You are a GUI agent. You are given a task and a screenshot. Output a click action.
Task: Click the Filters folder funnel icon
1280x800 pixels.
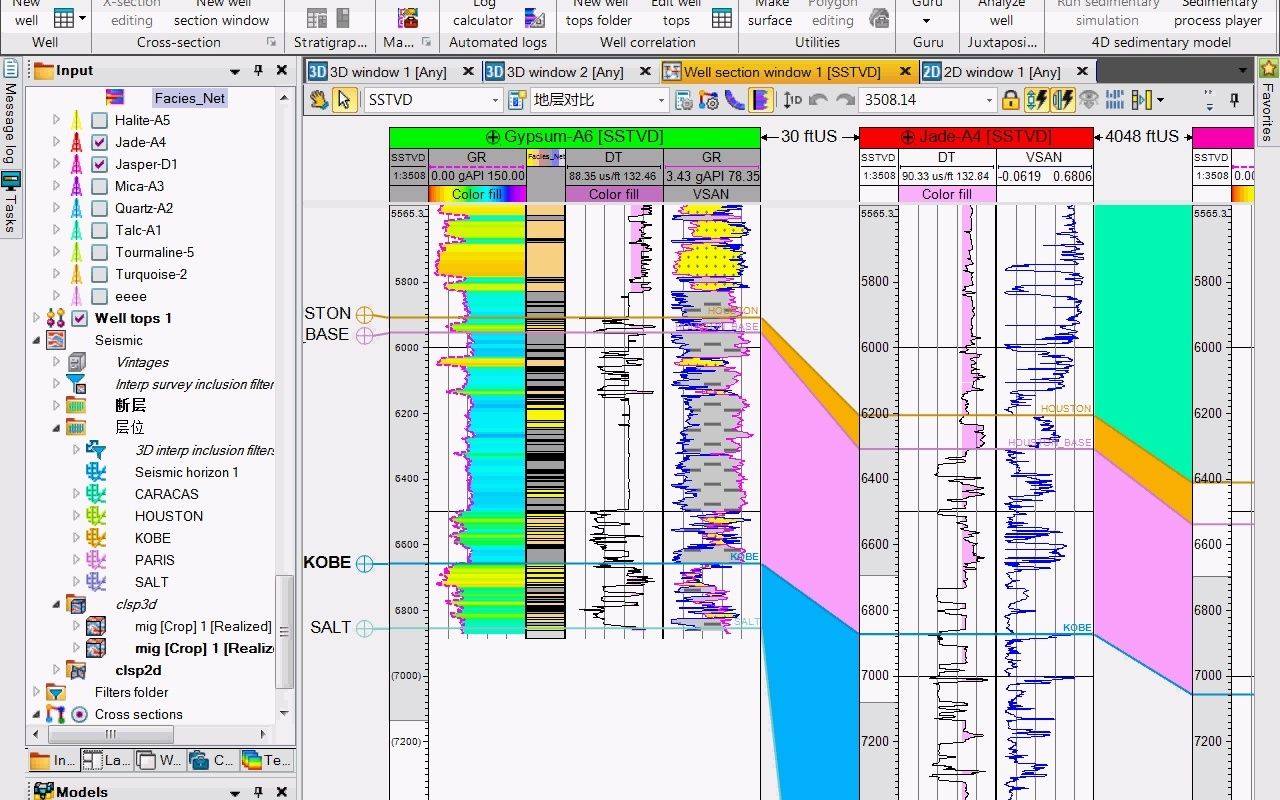pos(56,692)
